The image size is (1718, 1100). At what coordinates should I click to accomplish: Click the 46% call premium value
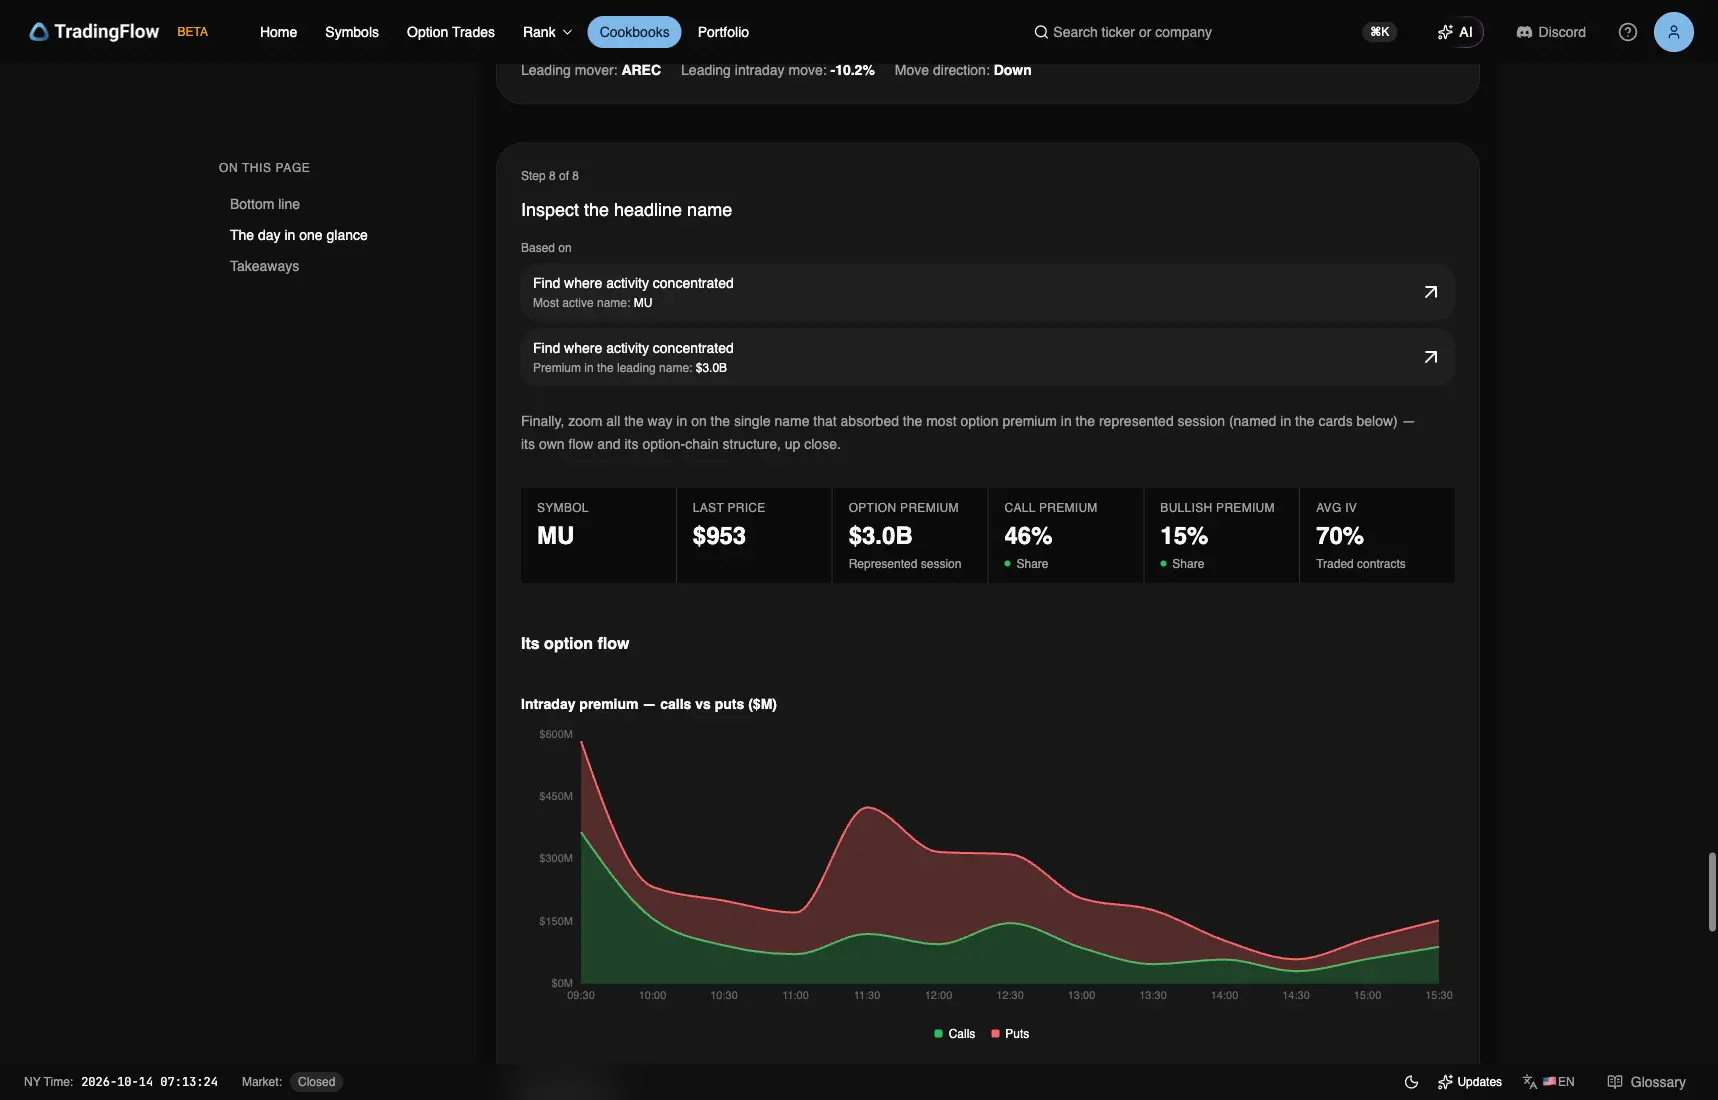point(1028,536)
